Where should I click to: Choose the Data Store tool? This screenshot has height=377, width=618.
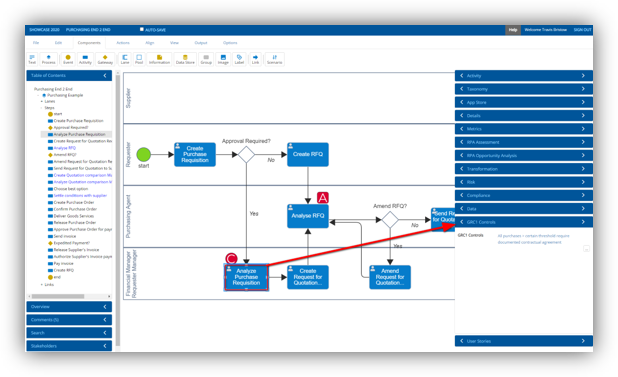pyautogui.click(x=185, y=59)
